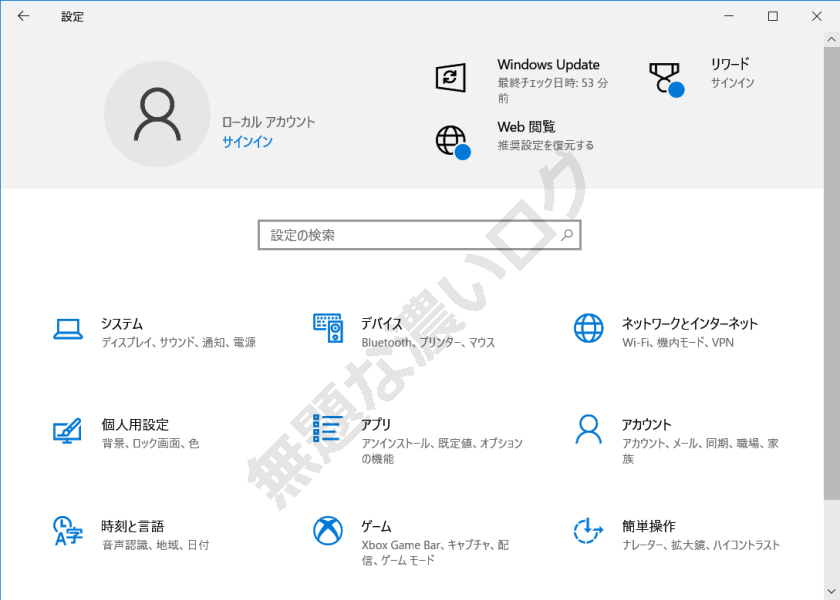
Task: Click the Windows Update refresh icon
Action: pos(451,77)
